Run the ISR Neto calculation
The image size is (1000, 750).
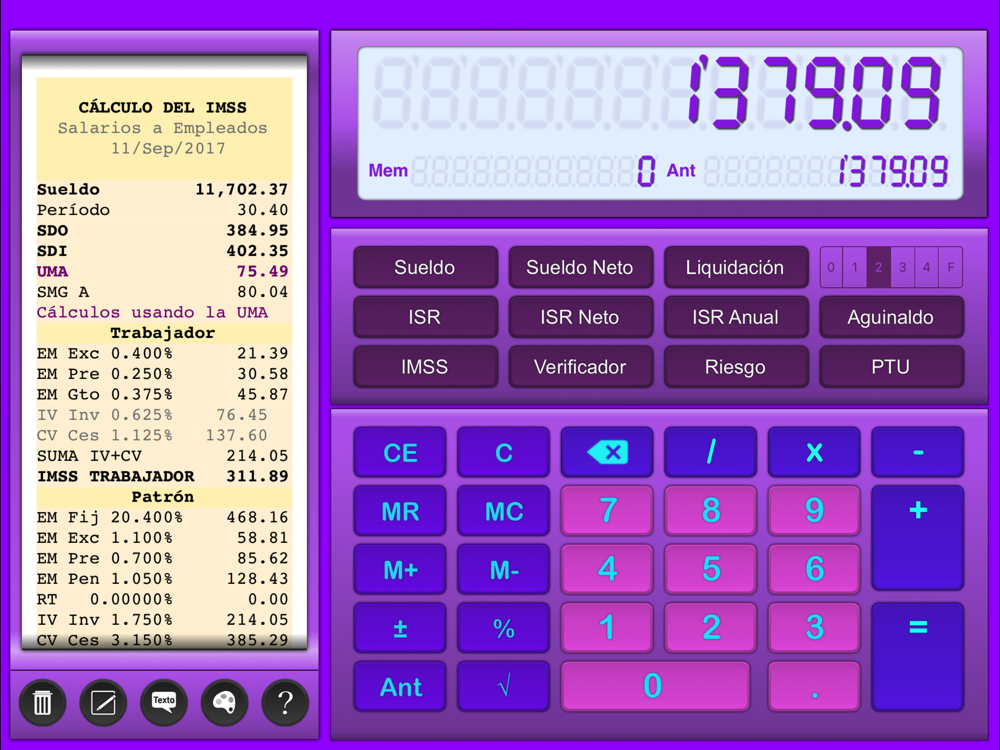(580, 317)
